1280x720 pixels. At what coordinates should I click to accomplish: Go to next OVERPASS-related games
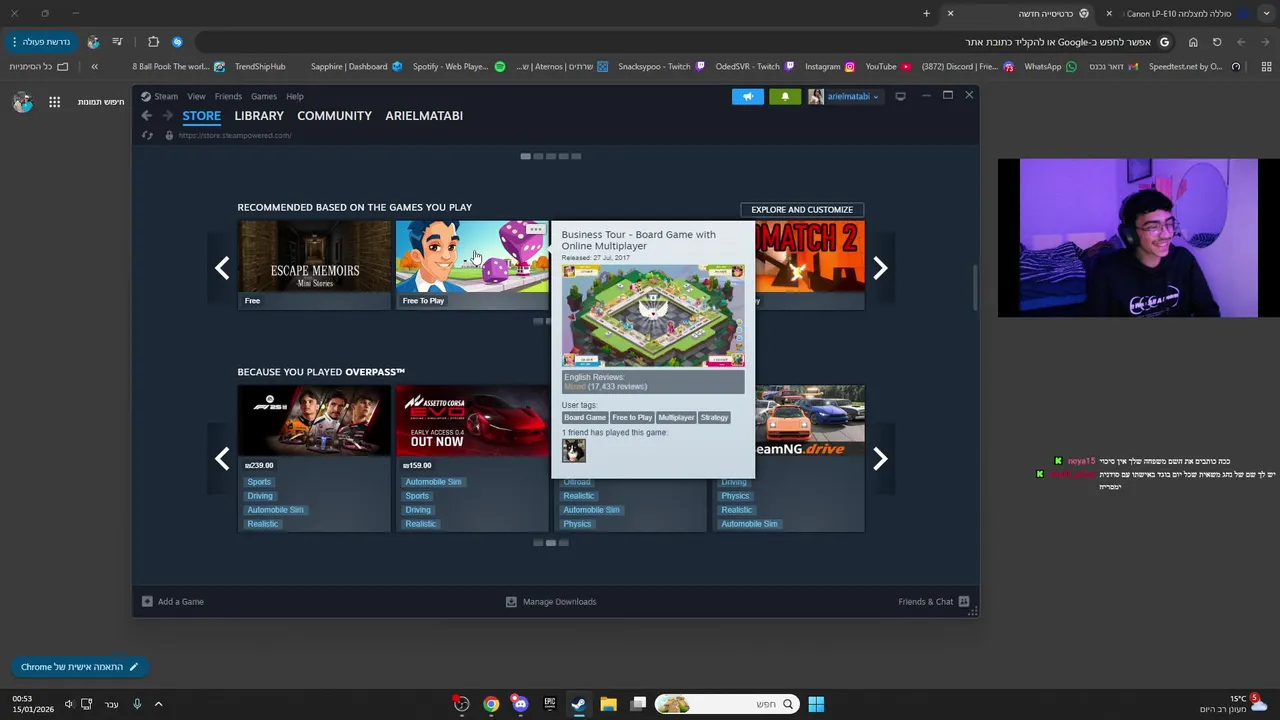click(x=880, y=458)
